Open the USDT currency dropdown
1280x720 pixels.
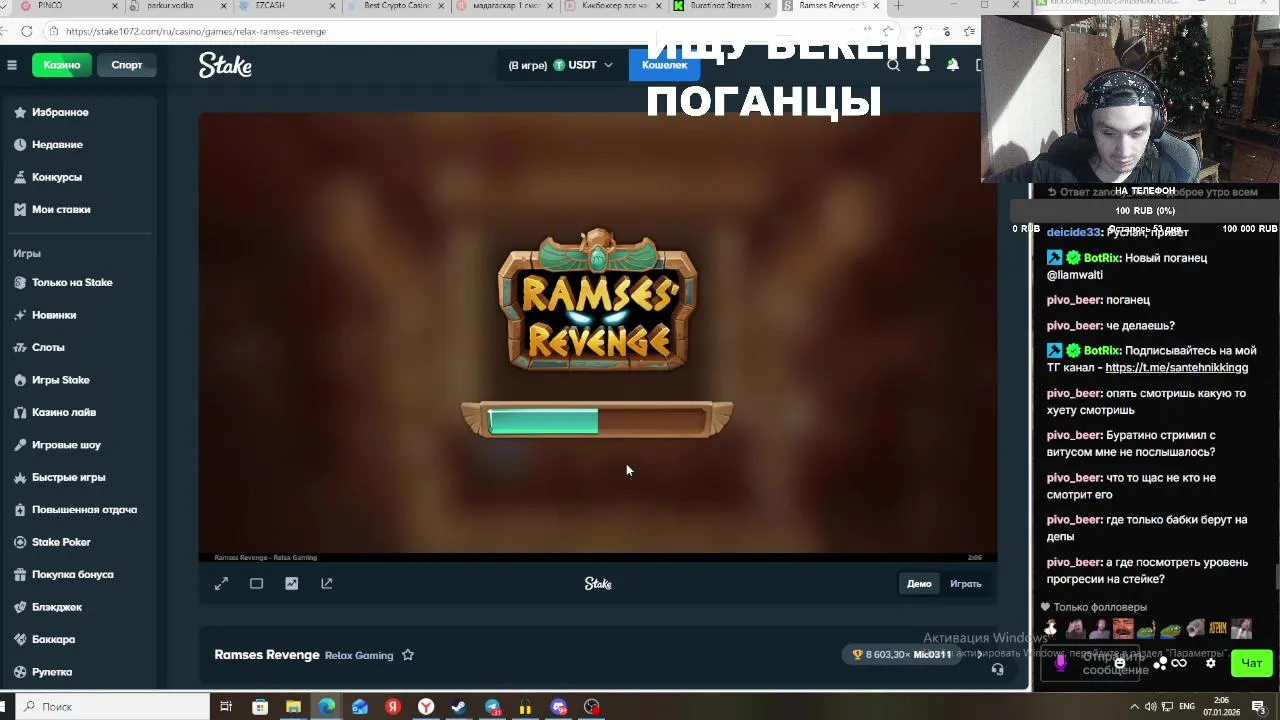(x=560, y=65)
